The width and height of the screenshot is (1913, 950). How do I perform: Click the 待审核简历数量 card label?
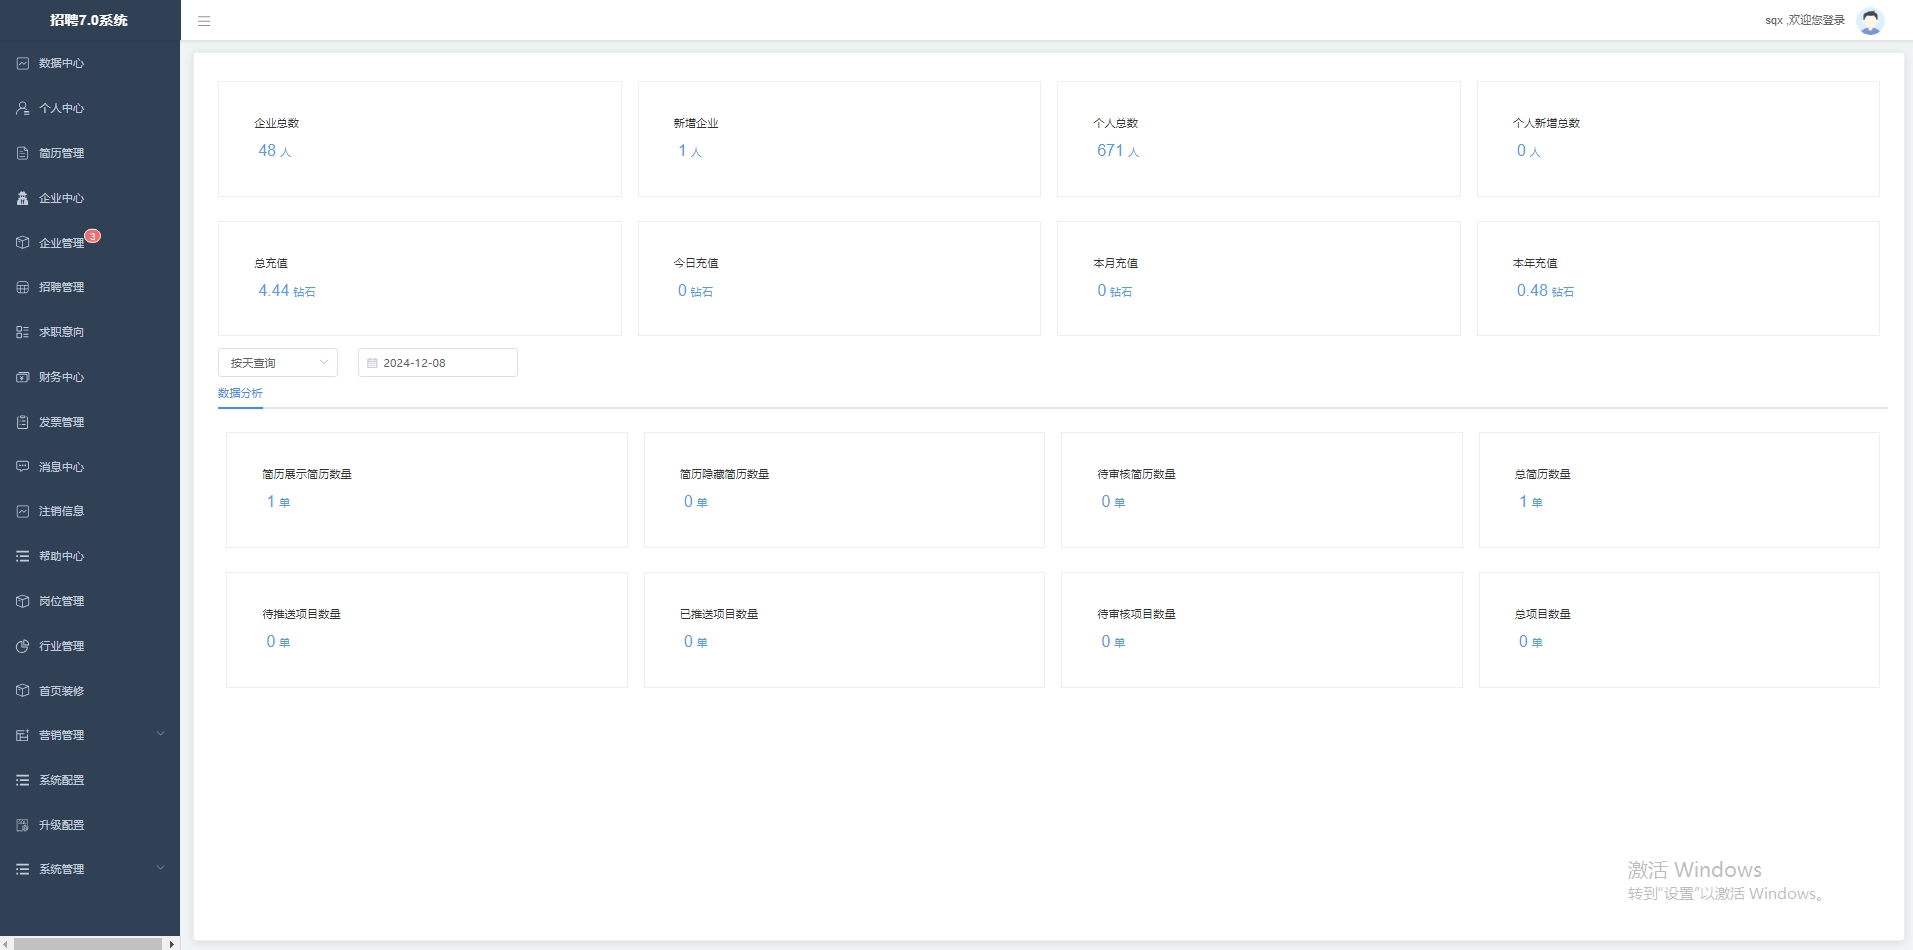pyautogui.click(x=1136, y=474)
